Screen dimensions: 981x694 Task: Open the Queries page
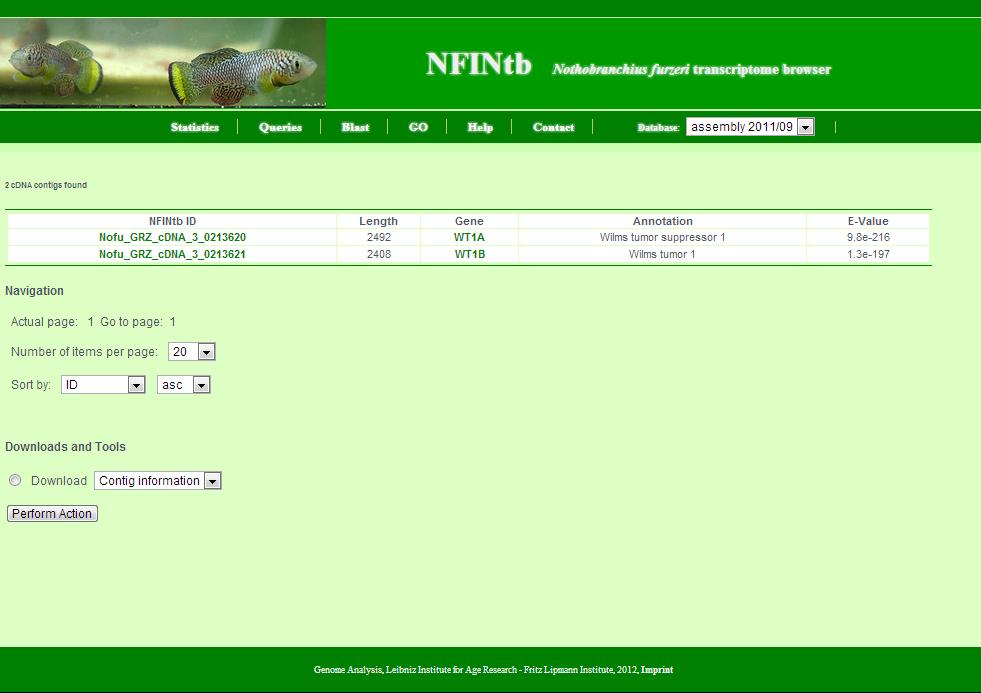[x=280, y=127]
